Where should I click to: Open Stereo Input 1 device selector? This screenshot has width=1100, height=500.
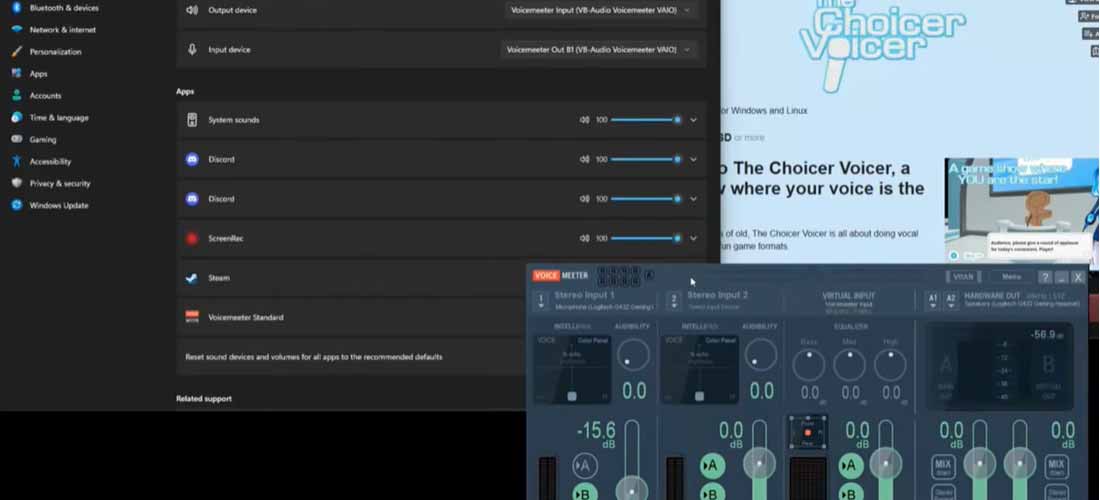540,302
